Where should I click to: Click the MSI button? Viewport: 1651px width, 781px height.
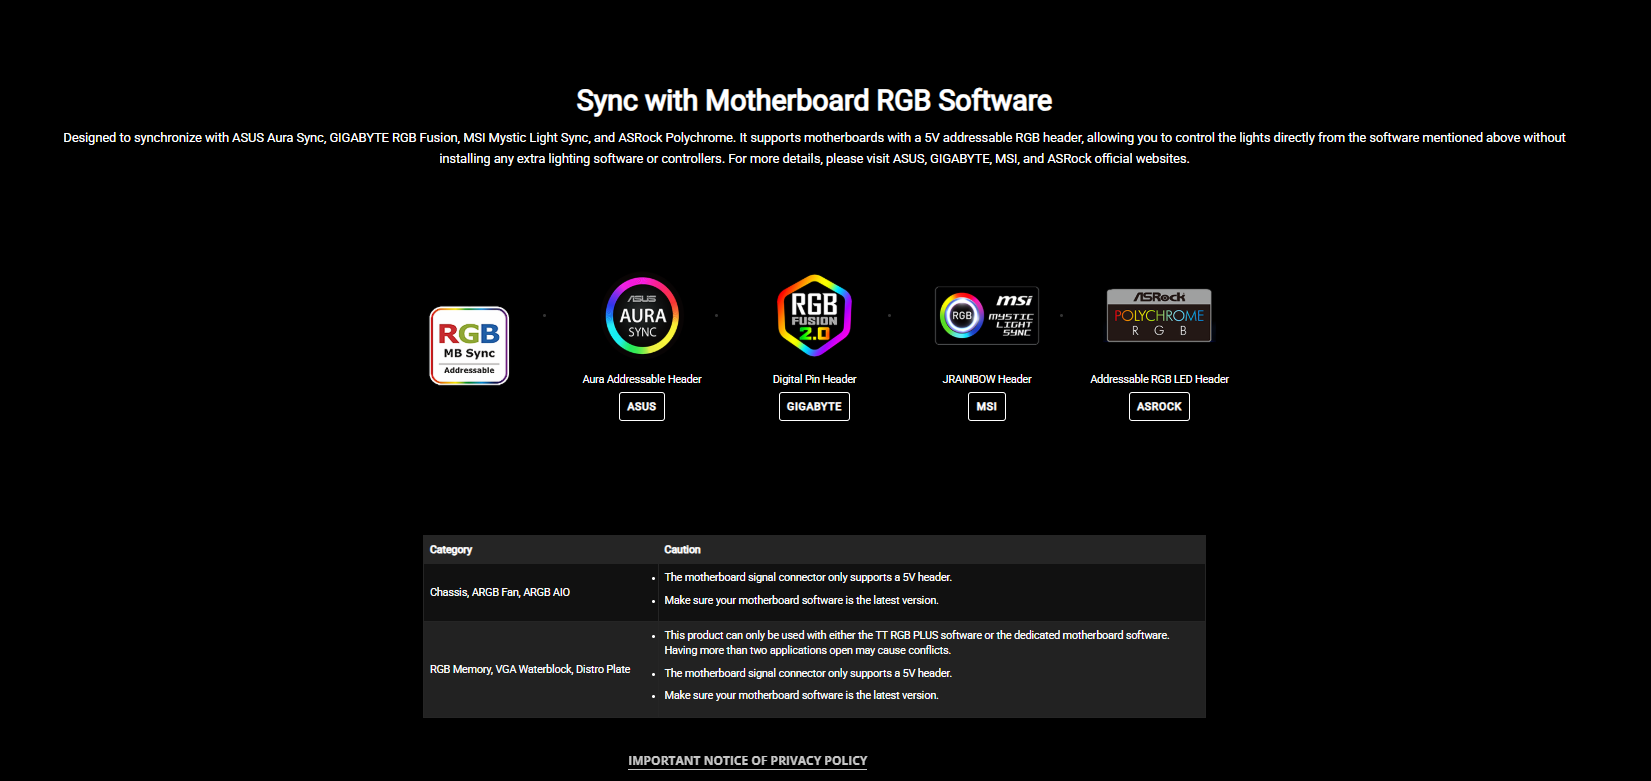pos(987,407)
